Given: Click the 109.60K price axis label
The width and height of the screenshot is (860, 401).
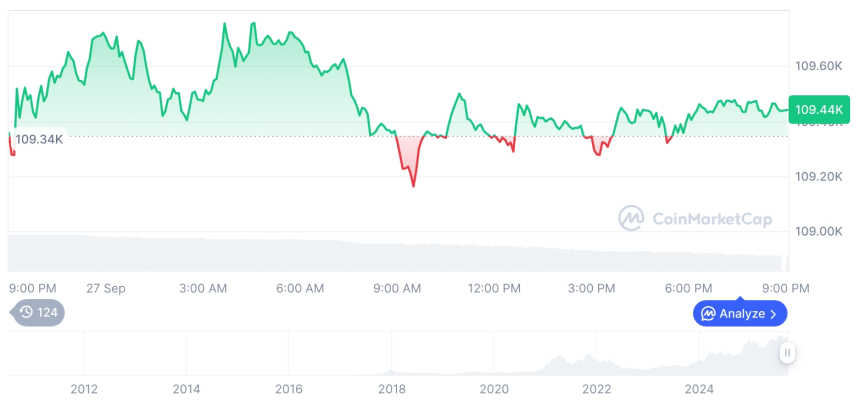Looking at the screenshot, I should pyautogui.click(x=818, y=66).
